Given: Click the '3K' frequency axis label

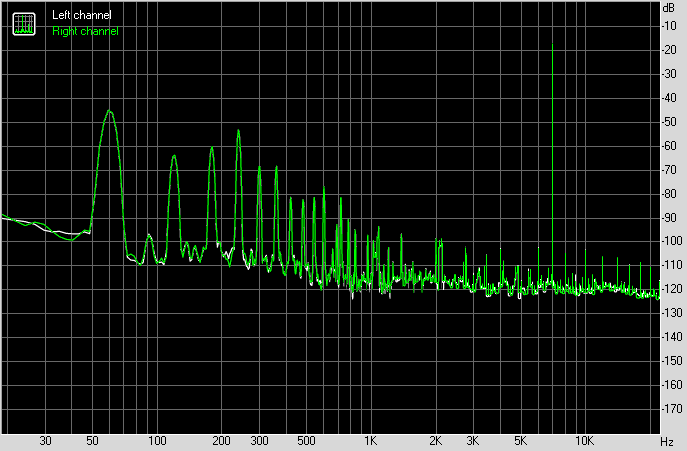Looking at the screenshot, I should click(473, 440).
